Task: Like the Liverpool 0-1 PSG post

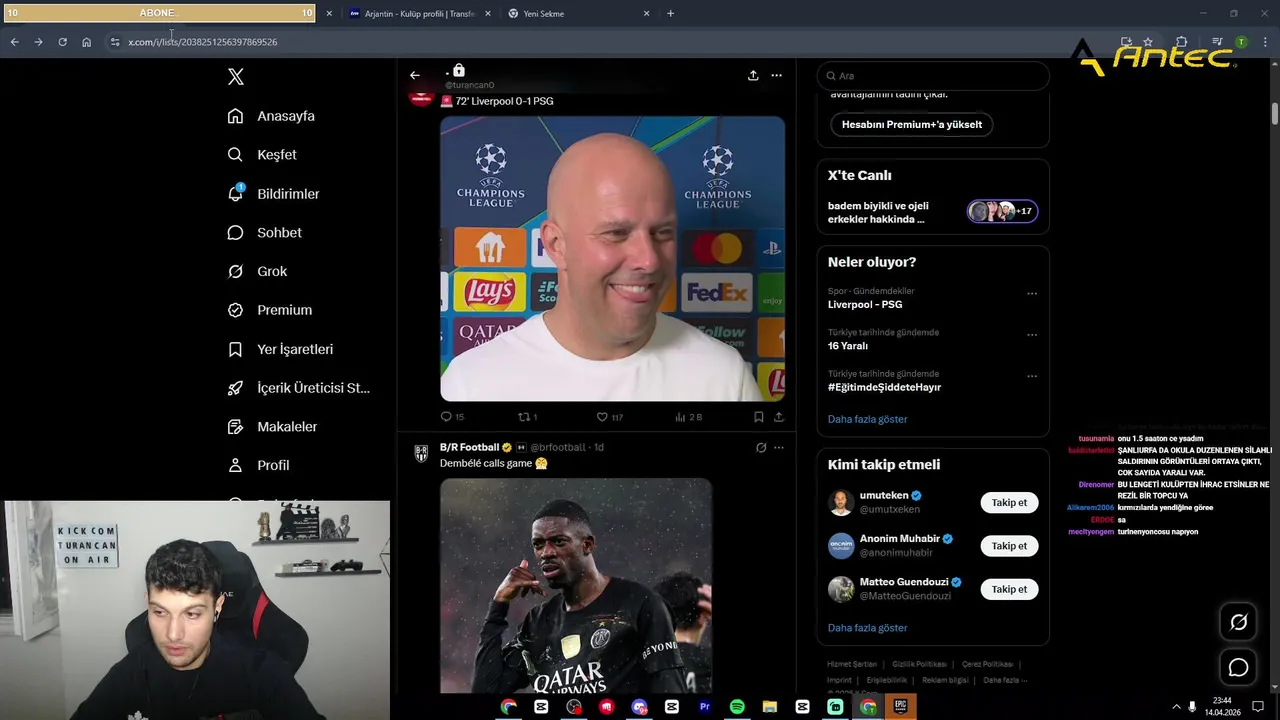Action: coord(609,417)
